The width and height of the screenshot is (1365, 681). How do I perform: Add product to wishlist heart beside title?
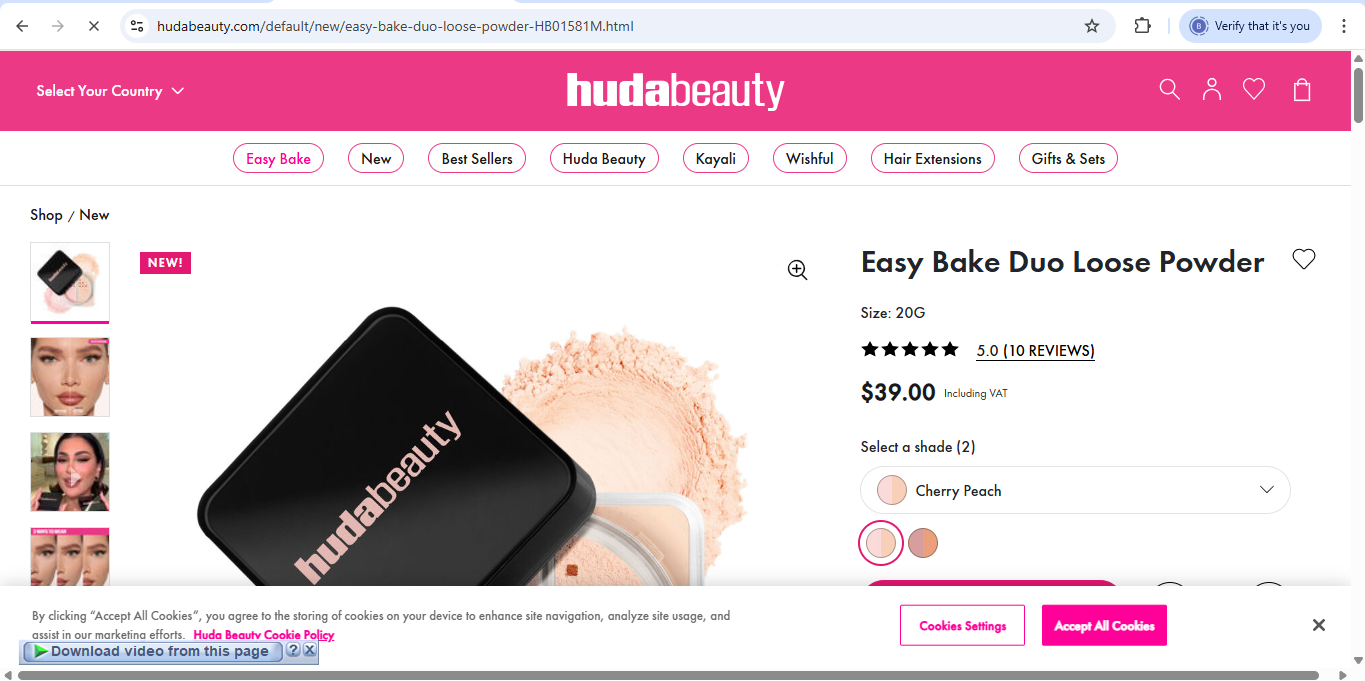(1304, 259)
